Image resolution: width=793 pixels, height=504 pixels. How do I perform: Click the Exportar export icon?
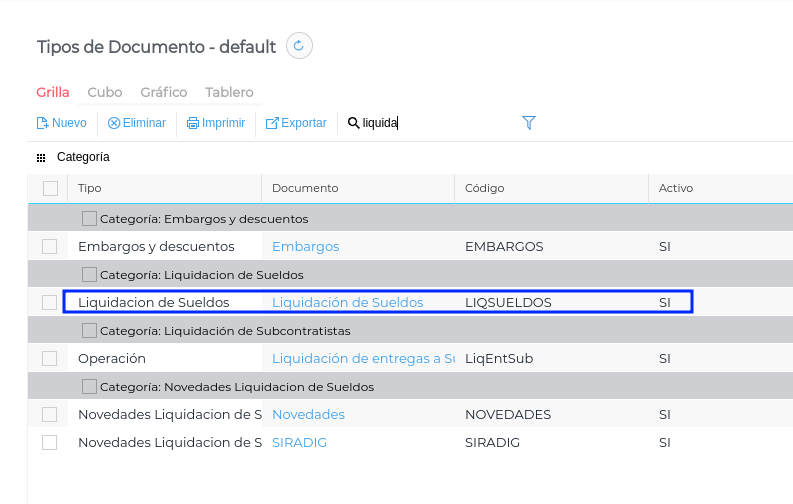pyautogui.click(x=272, y=123)
